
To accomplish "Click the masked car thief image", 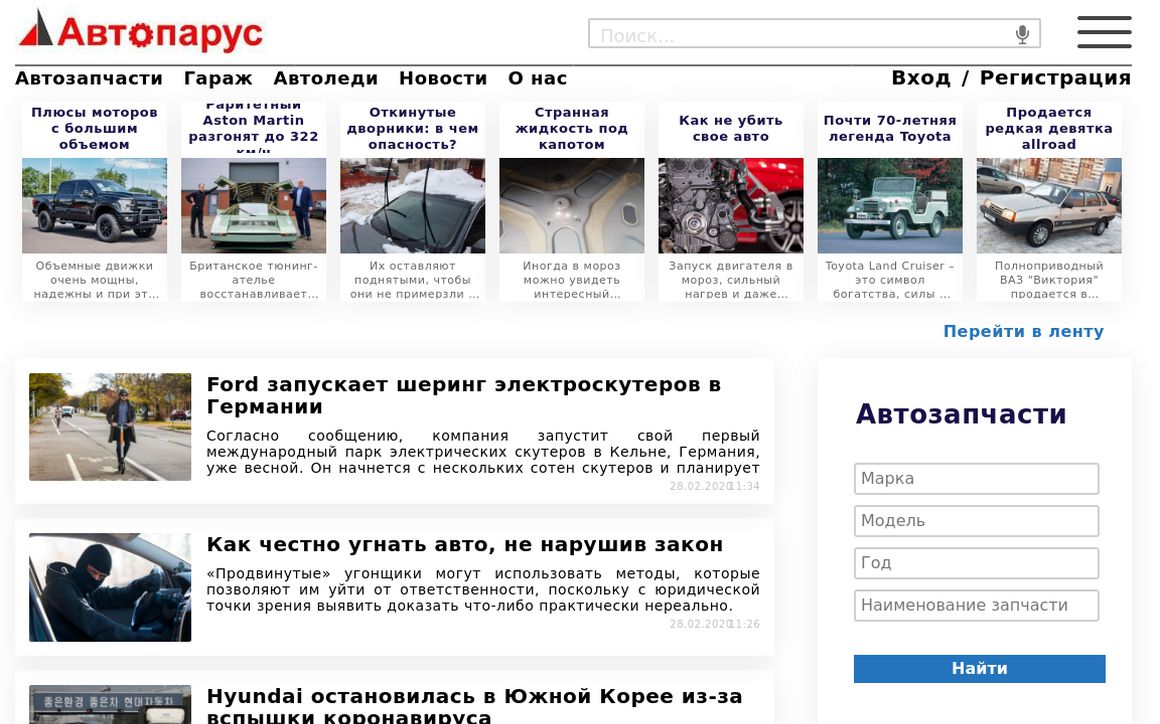I will pyautogui.click(x=110, y=587).
